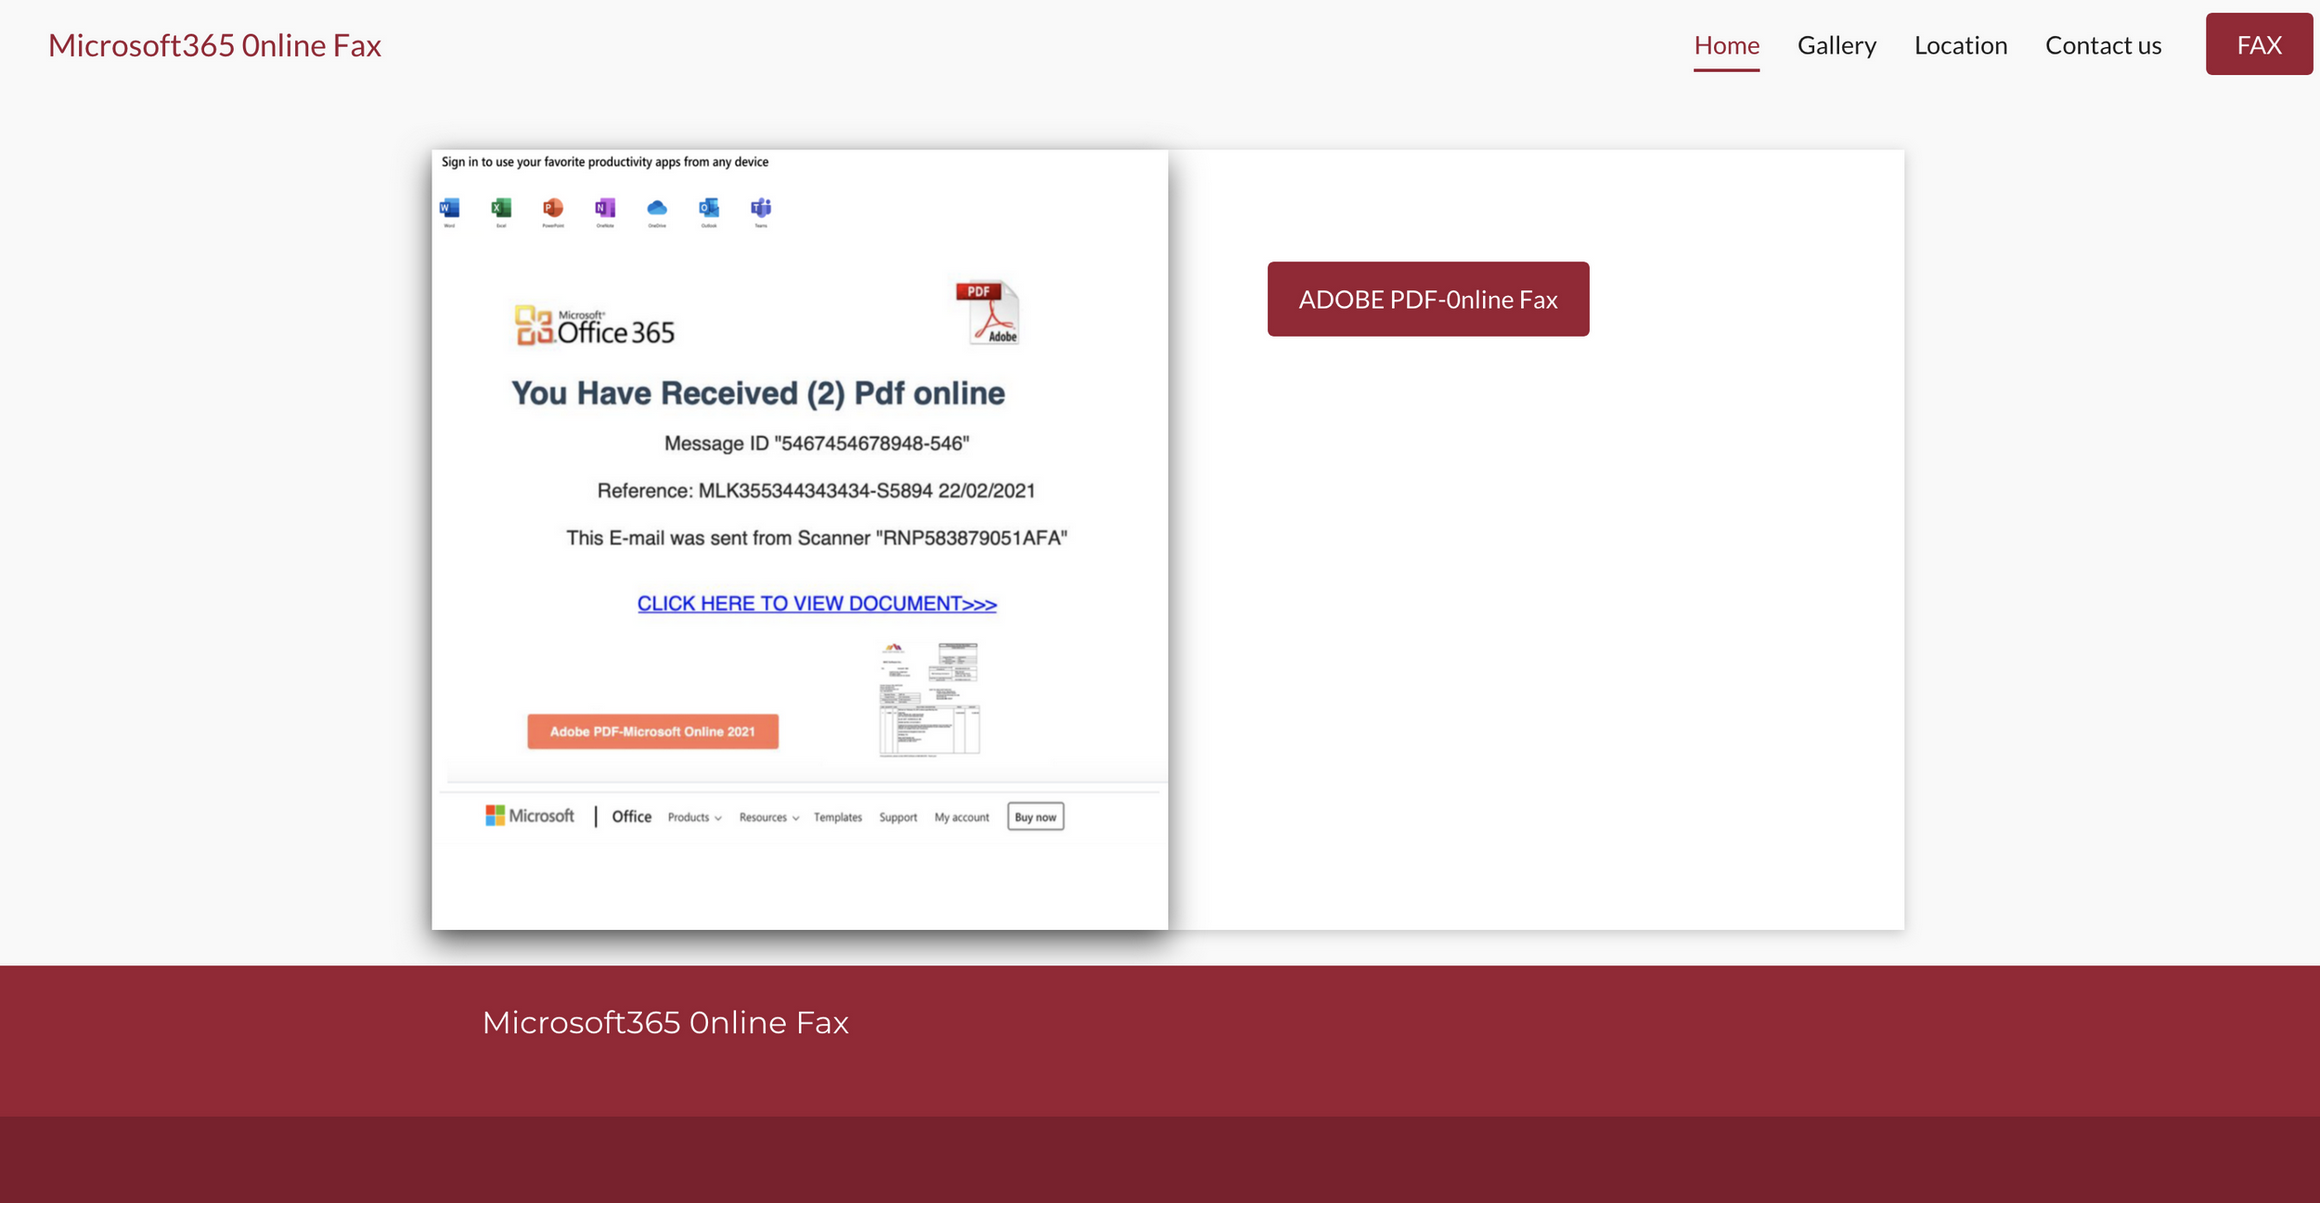This screenshot has height=1208, width=2320.
Task: Click the OneNote app icon
Action: coord(605,208)
